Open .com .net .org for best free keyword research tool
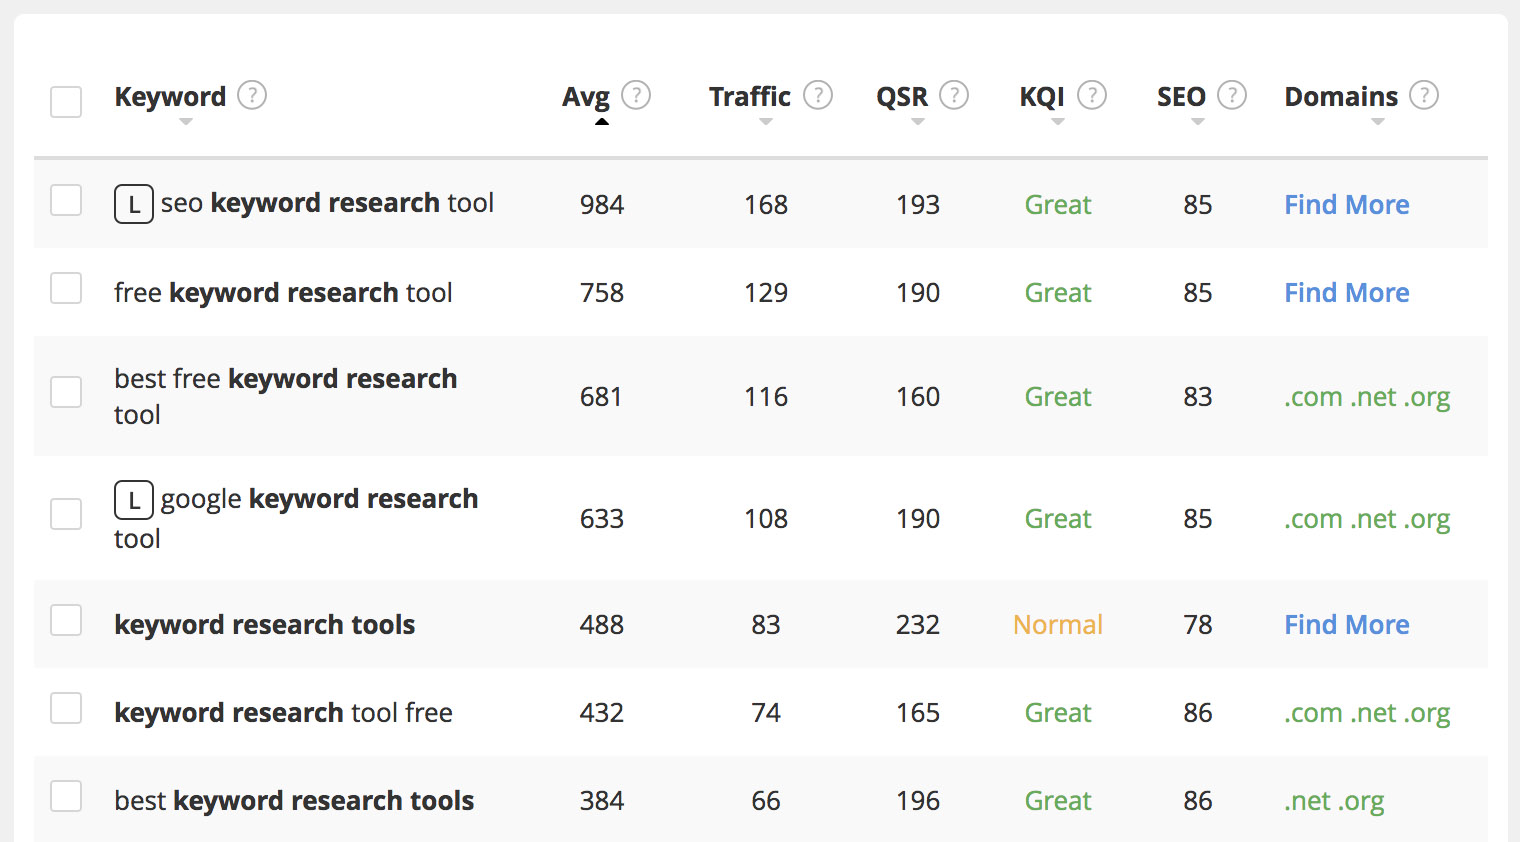Viewport: 1520px width, 842px height. pos(1367,397)
